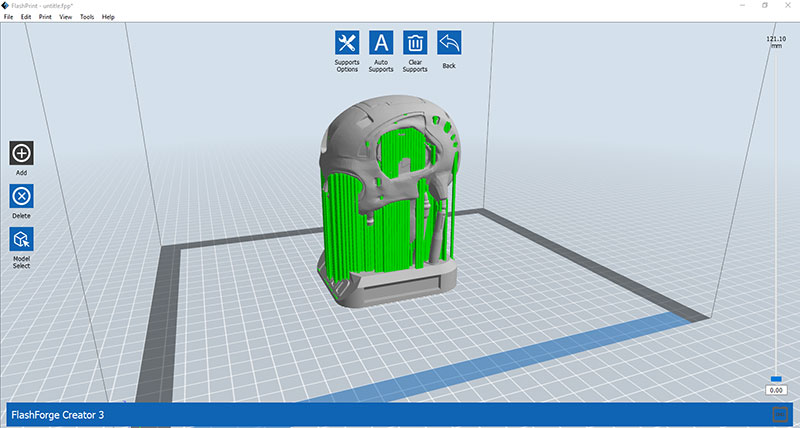Open the Print menu
This screenshot has width=800, height=428.
pos(45,17)
